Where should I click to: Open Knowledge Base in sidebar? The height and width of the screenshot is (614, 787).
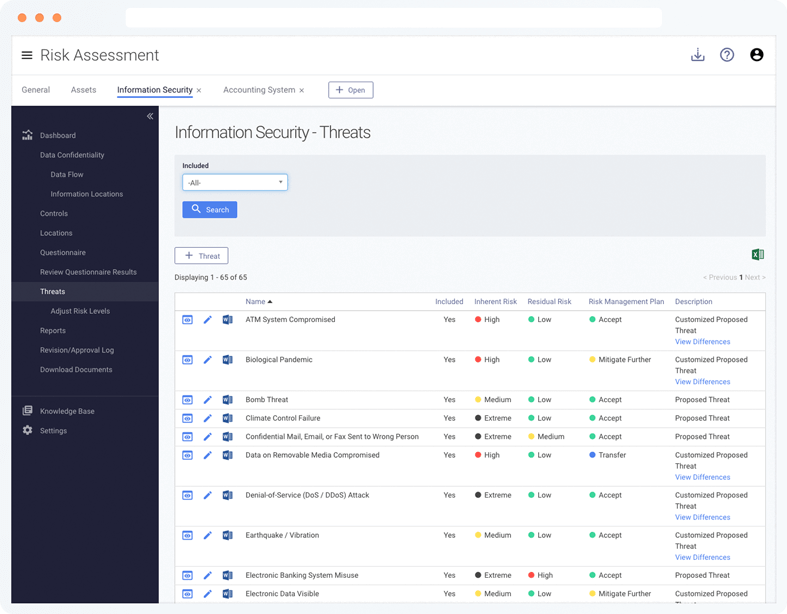(x=67, y=411)
